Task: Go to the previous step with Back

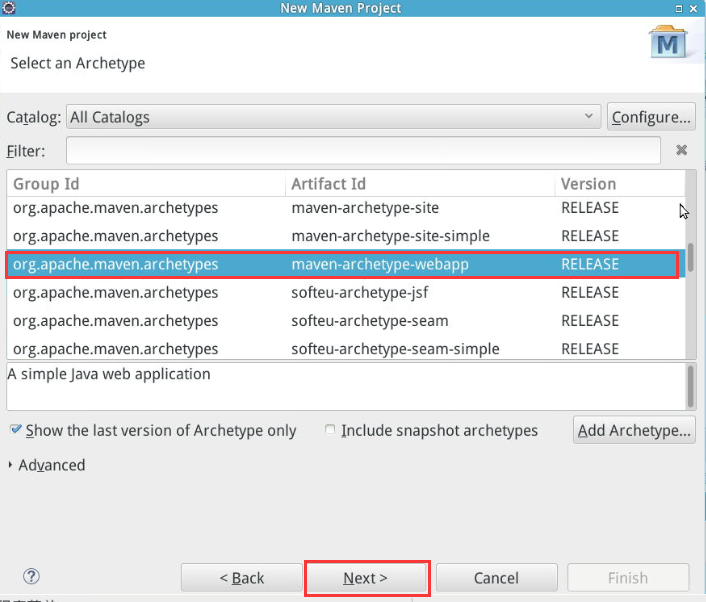Action: pos(242,578)
